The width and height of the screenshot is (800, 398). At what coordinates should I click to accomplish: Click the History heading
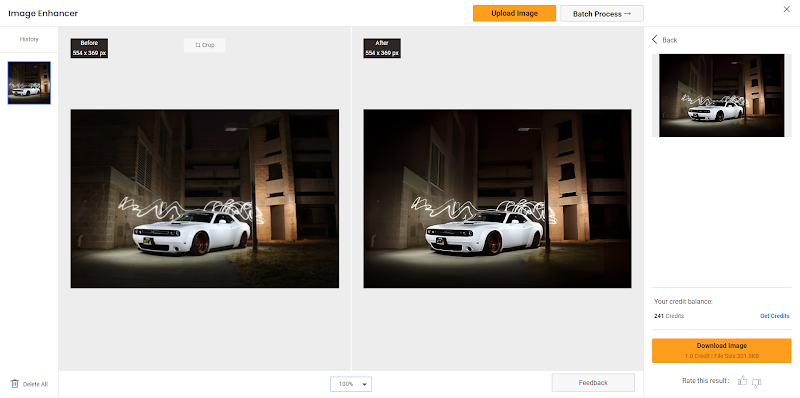point(29,39)
